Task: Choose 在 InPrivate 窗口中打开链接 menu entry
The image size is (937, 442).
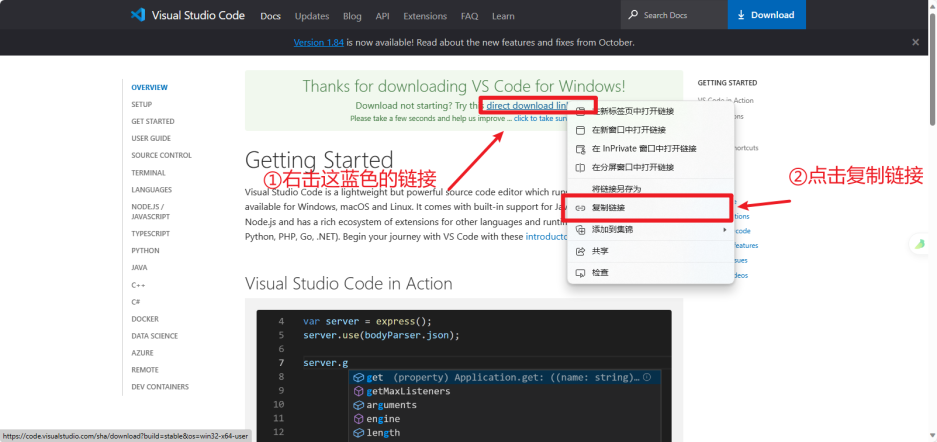Action: [650, 148]
